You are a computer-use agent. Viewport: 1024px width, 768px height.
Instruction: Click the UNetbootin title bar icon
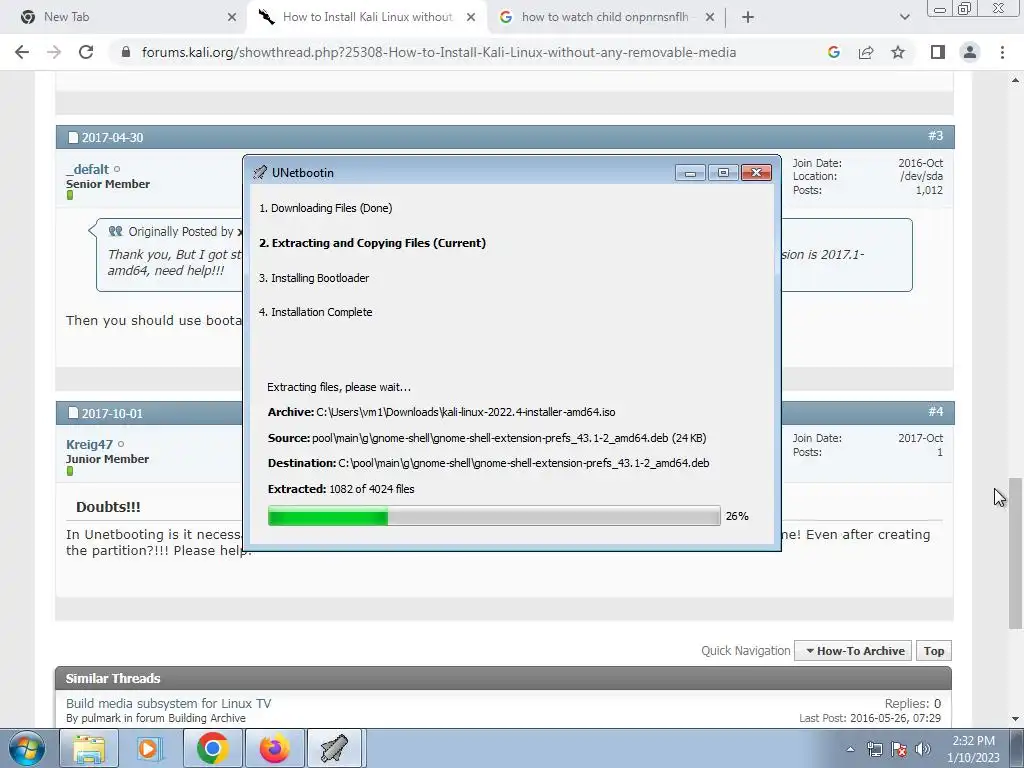coord(260,172)
